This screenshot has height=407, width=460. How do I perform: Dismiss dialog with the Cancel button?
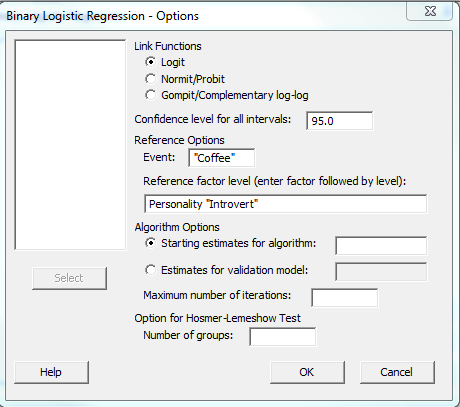pos(397,372)
